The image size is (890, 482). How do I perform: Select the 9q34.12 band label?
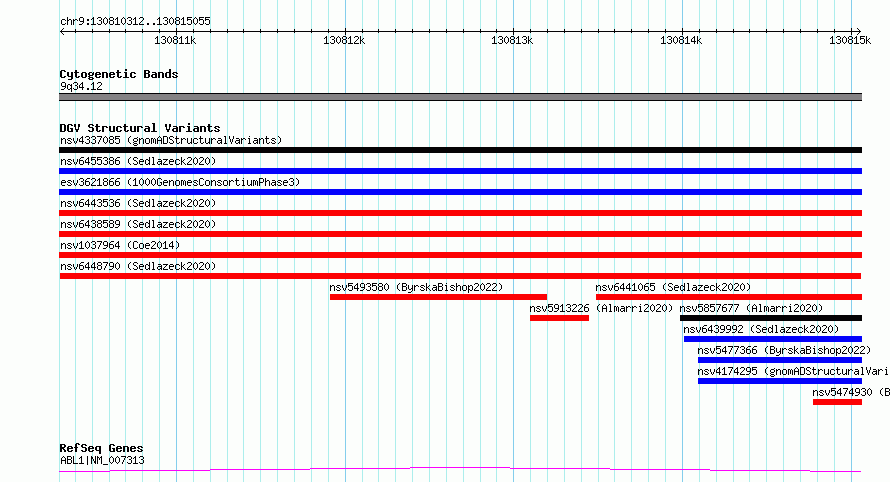pyautogui.click(x=81, y=86)
